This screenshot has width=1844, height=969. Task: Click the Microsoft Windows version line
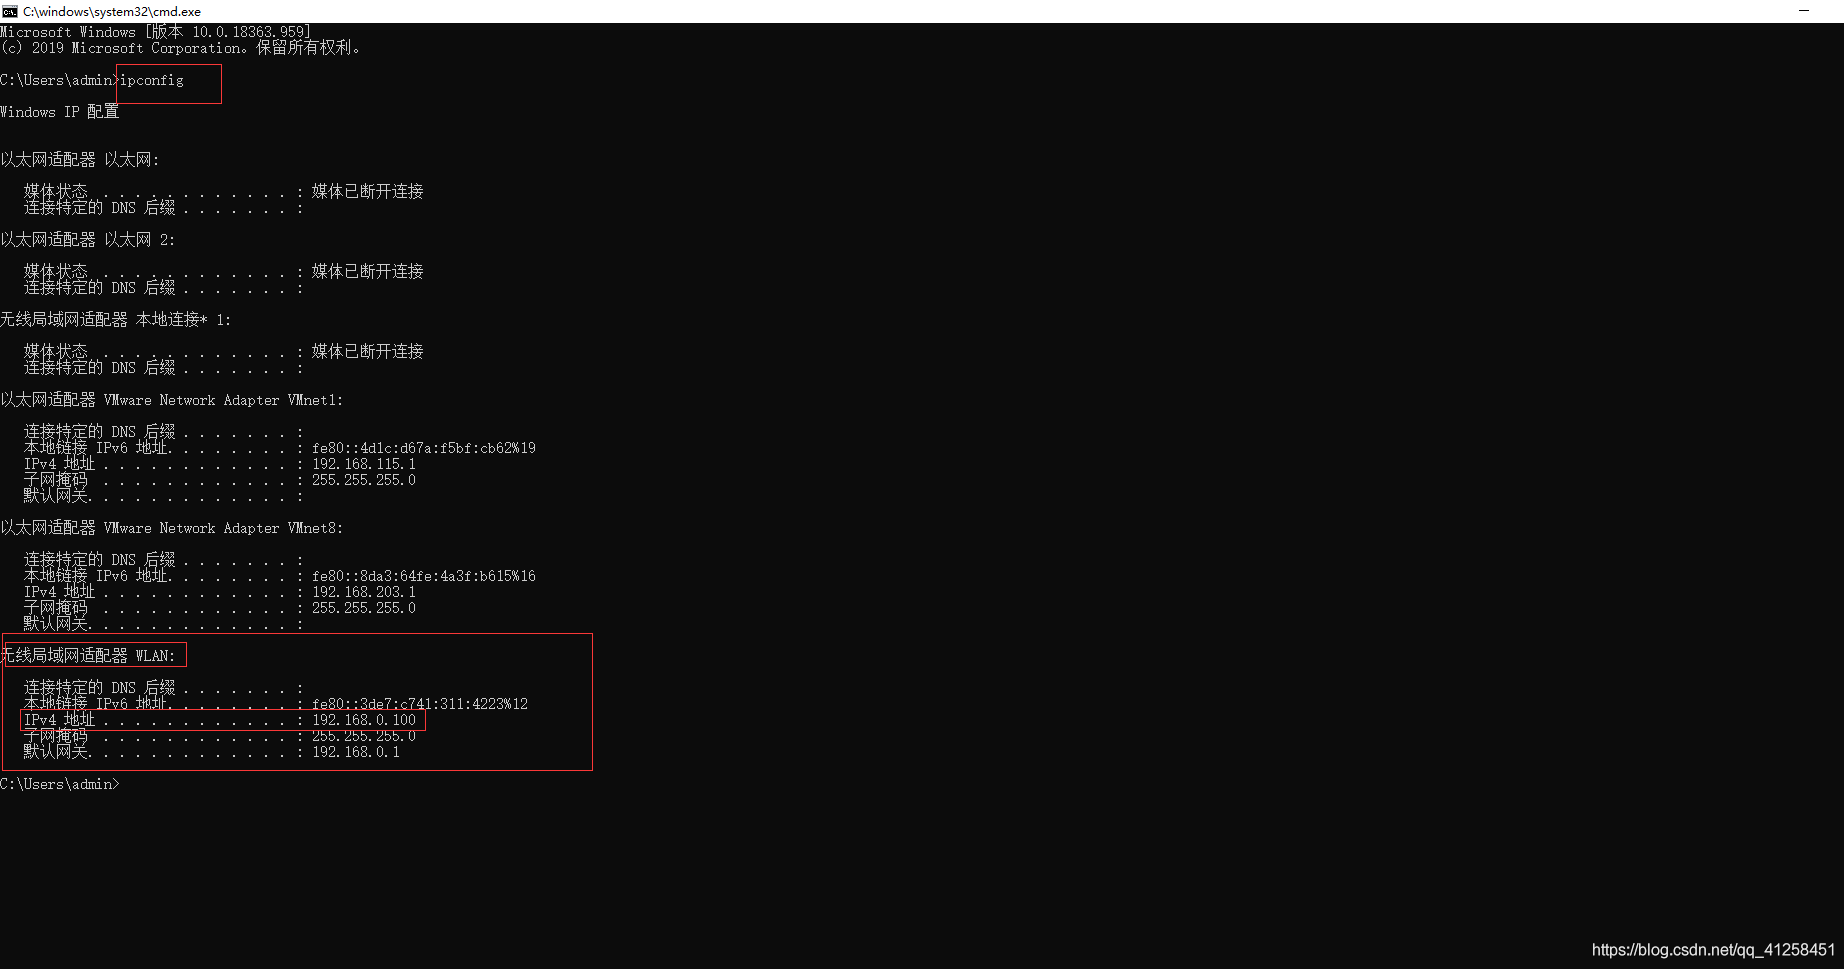pyautogui.click(x=156, y=32)
